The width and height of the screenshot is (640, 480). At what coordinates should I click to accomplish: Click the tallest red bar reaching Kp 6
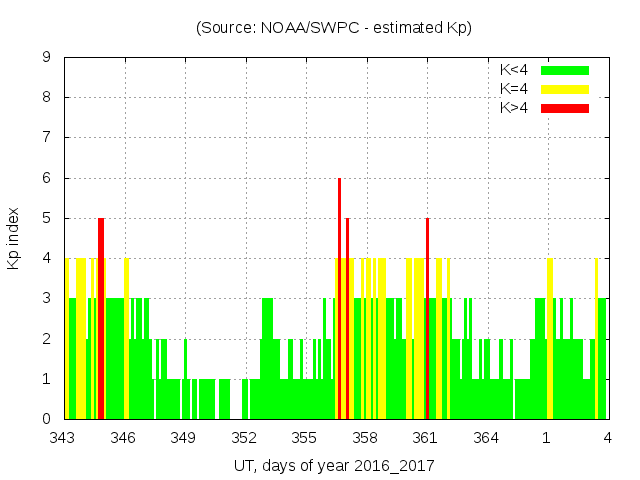[x=340, y=300]
